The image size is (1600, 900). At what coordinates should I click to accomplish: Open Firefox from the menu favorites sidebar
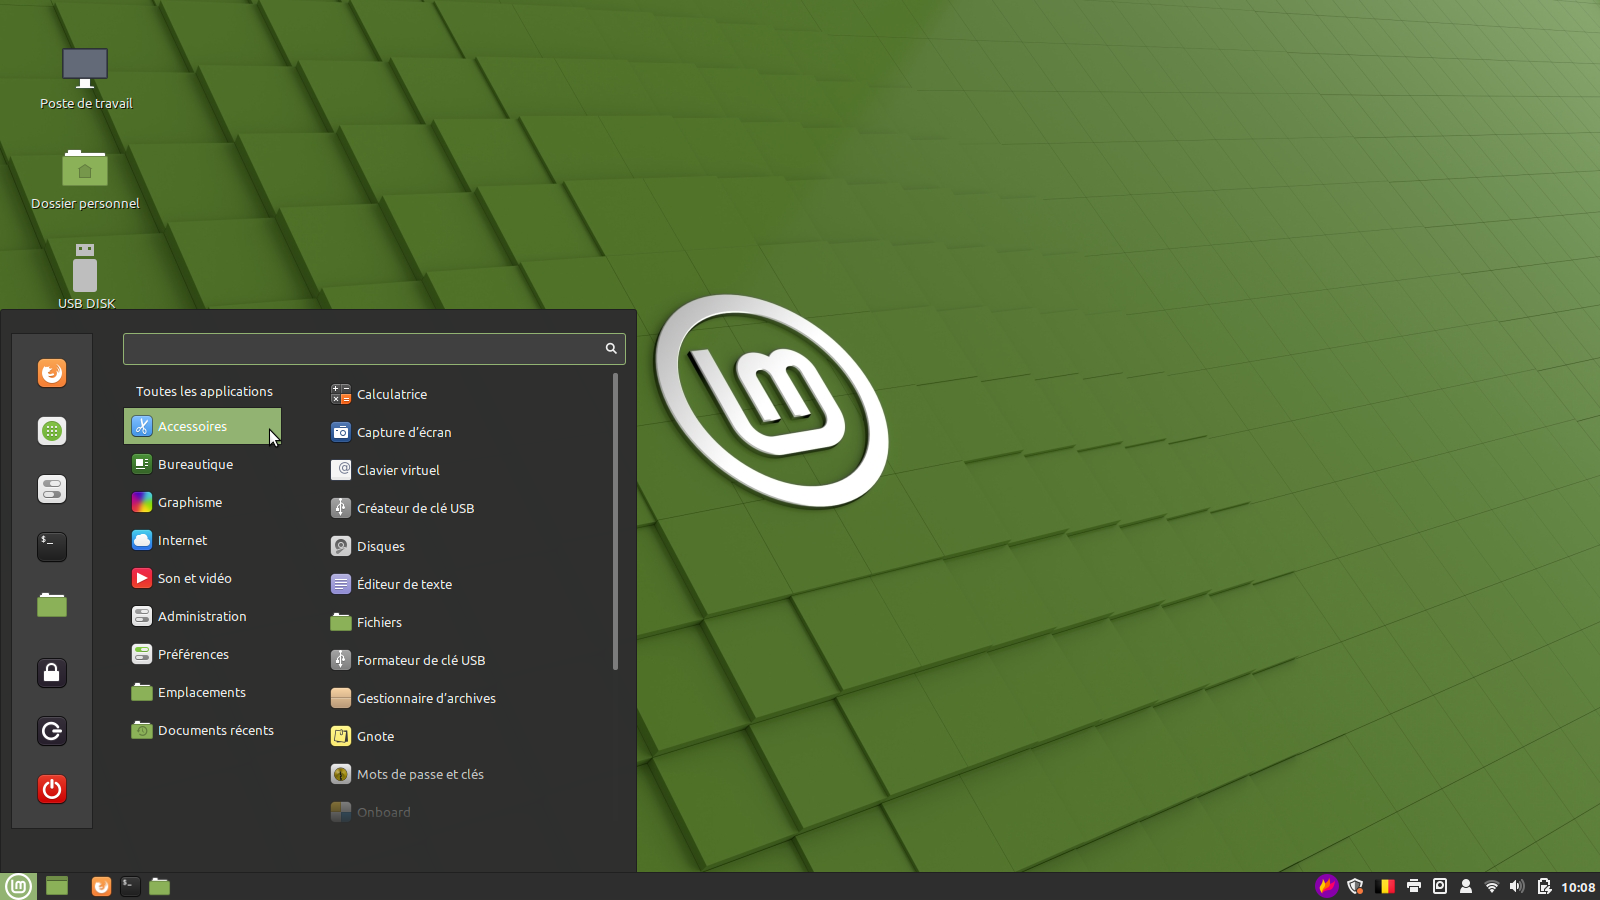52,373
